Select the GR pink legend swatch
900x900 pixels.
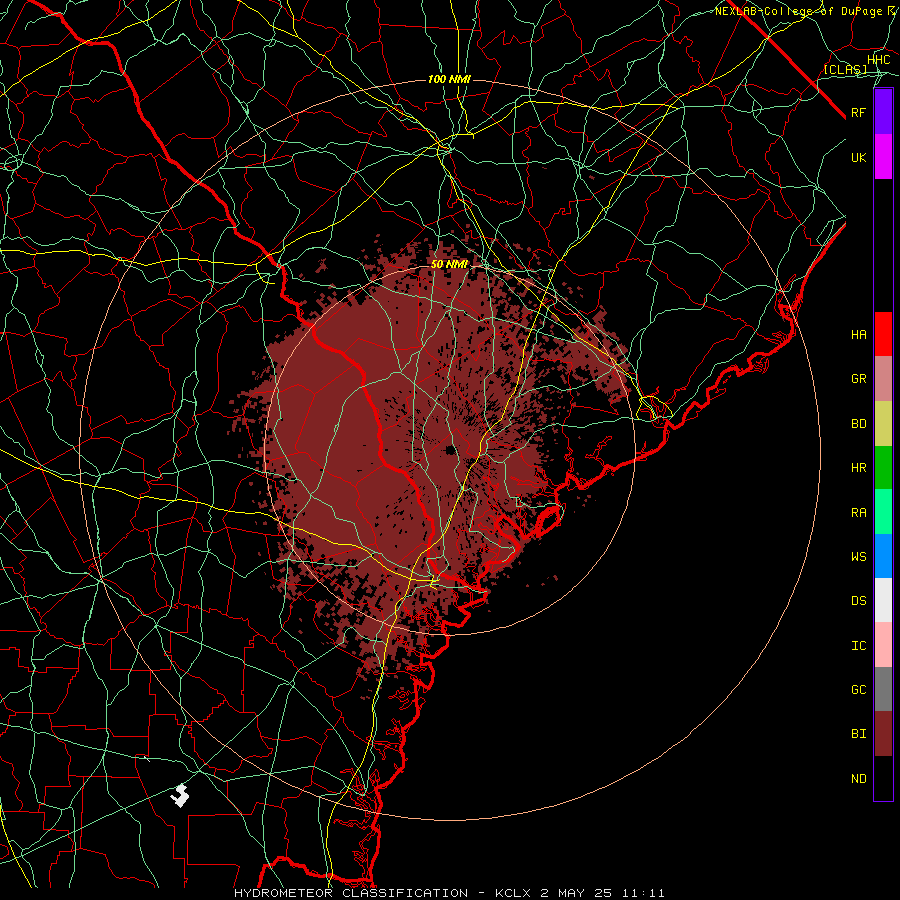tap(883, 379)
